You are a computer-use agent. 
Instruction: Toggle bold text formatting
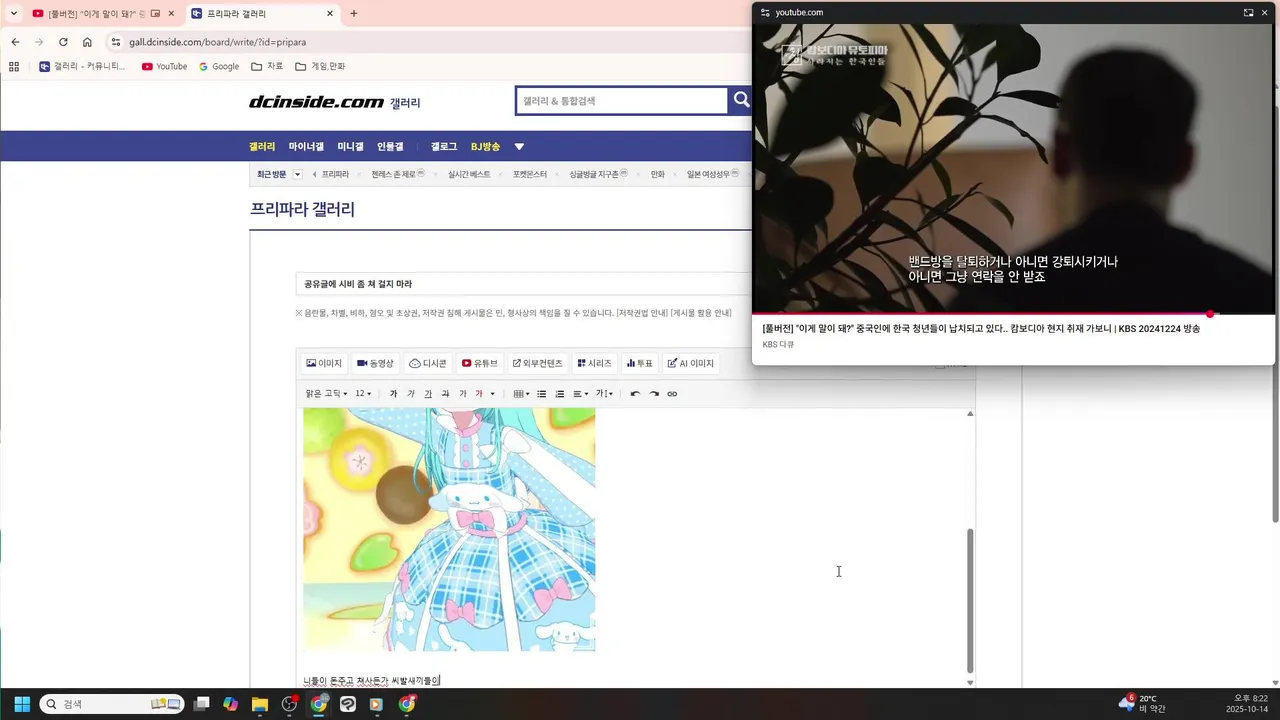pos(393,394)
